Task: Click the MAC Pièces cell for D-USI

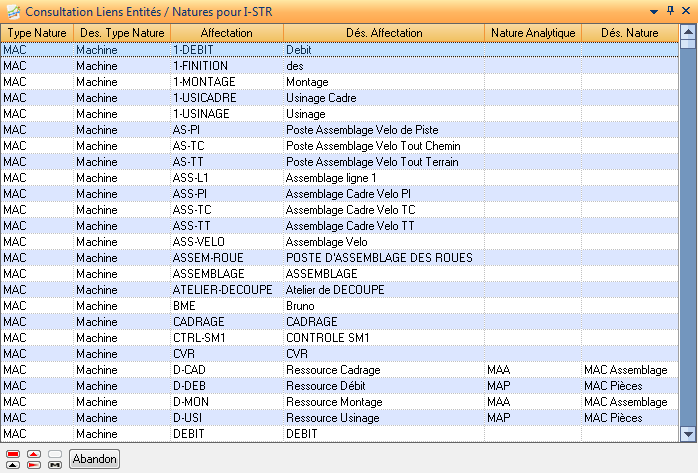Action: tap(613, 418)
